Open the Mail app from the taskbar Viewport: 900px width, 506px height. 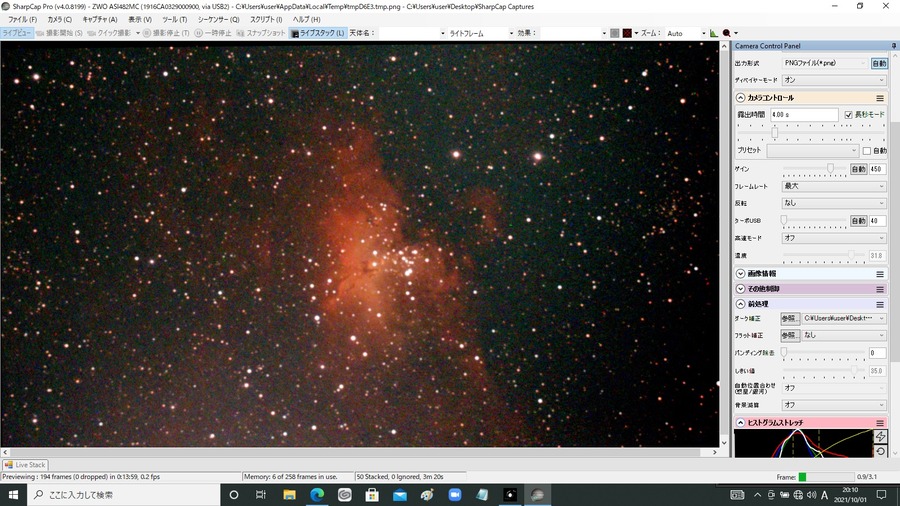pos(399,495)
